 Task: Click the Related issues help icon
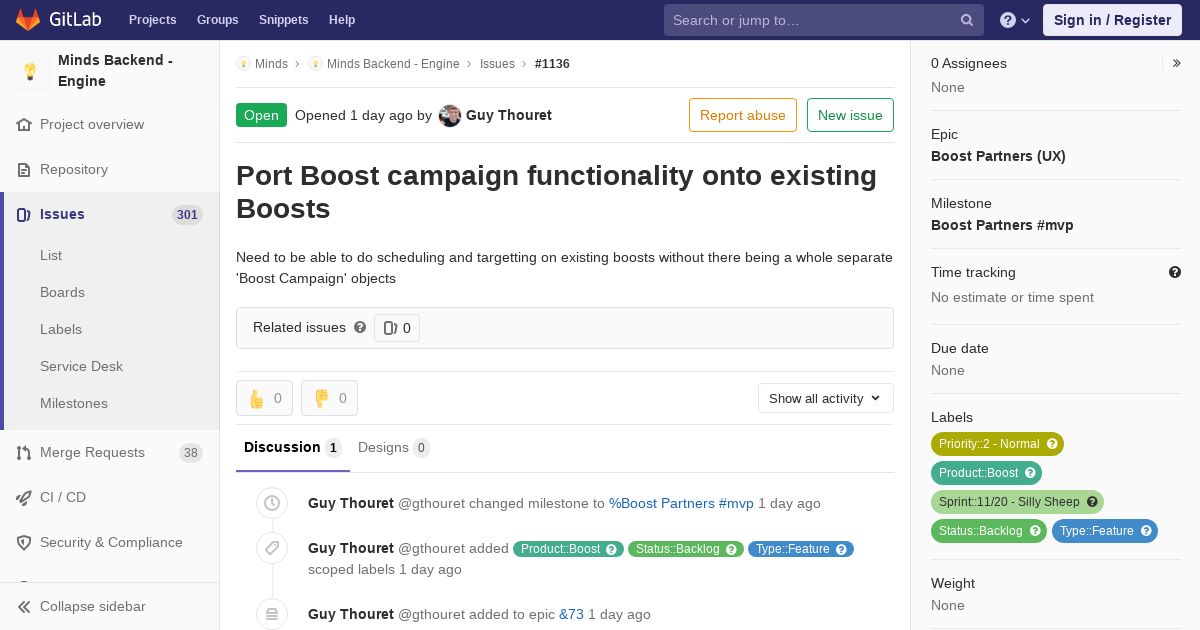360,327
